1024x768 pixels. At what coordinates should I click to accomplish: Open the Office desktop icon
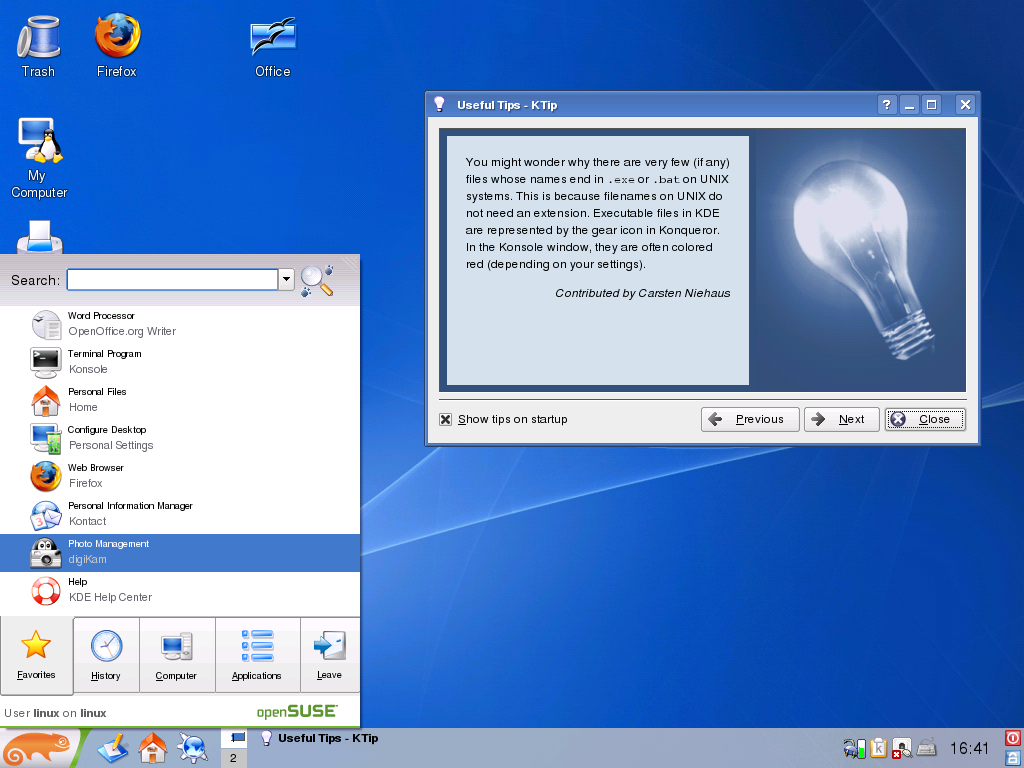(x=272, y=40)
